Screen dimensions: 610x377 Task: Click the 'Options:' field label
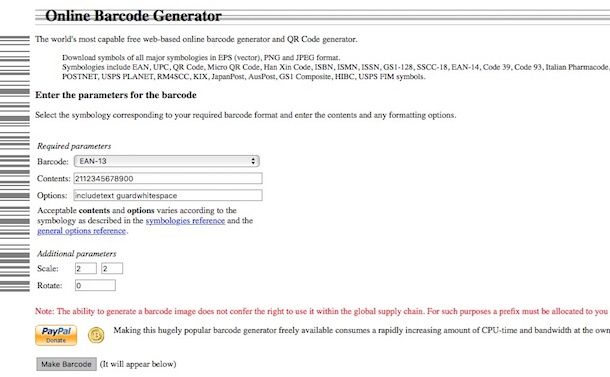click(52, 195)
